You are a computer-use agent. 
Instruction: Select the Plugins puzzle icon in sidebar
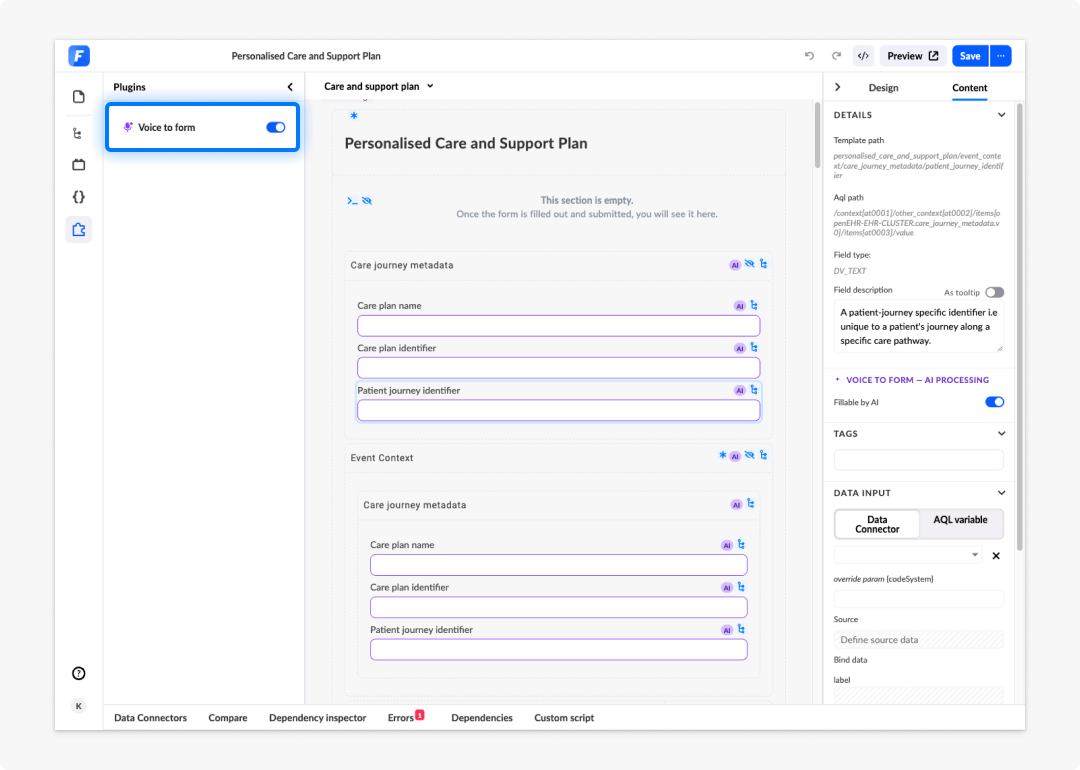pos(79,229)
